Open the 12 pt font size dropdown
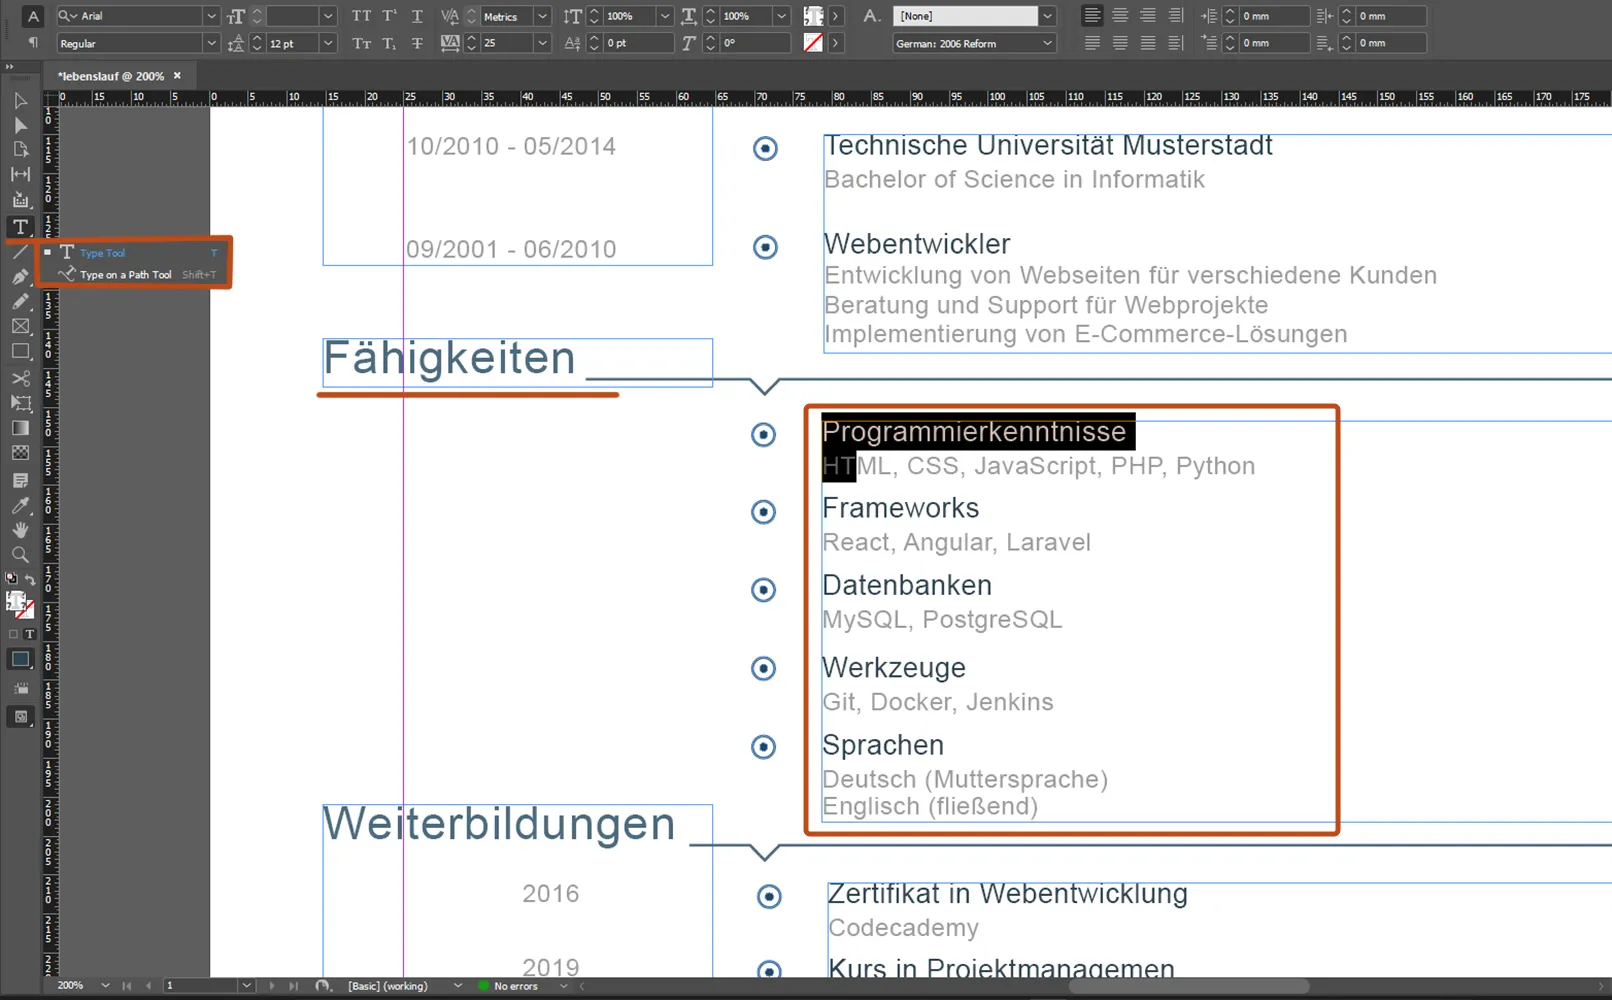The width and height of the screenshot is (1612, 1000). pyautogui.click(x=327, y=43)
